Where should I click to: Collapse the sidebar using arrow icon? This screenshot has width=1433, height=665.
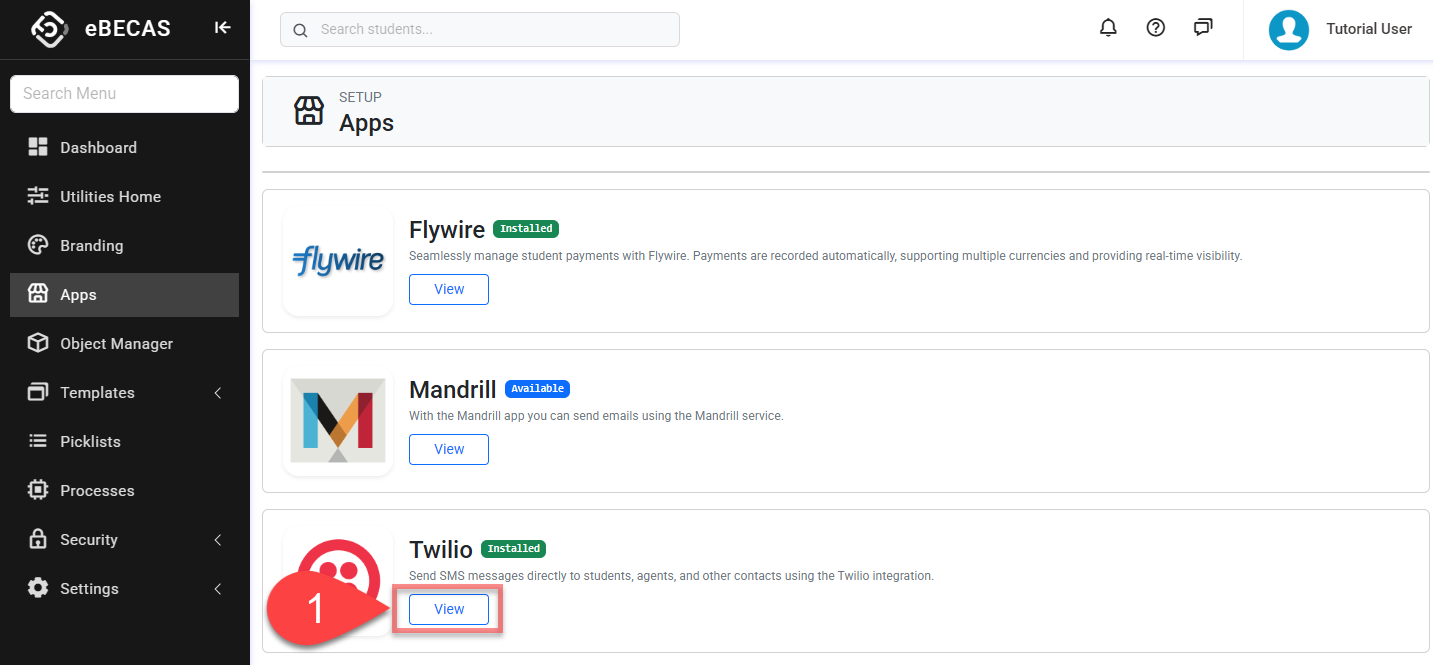tap(222, 28)
